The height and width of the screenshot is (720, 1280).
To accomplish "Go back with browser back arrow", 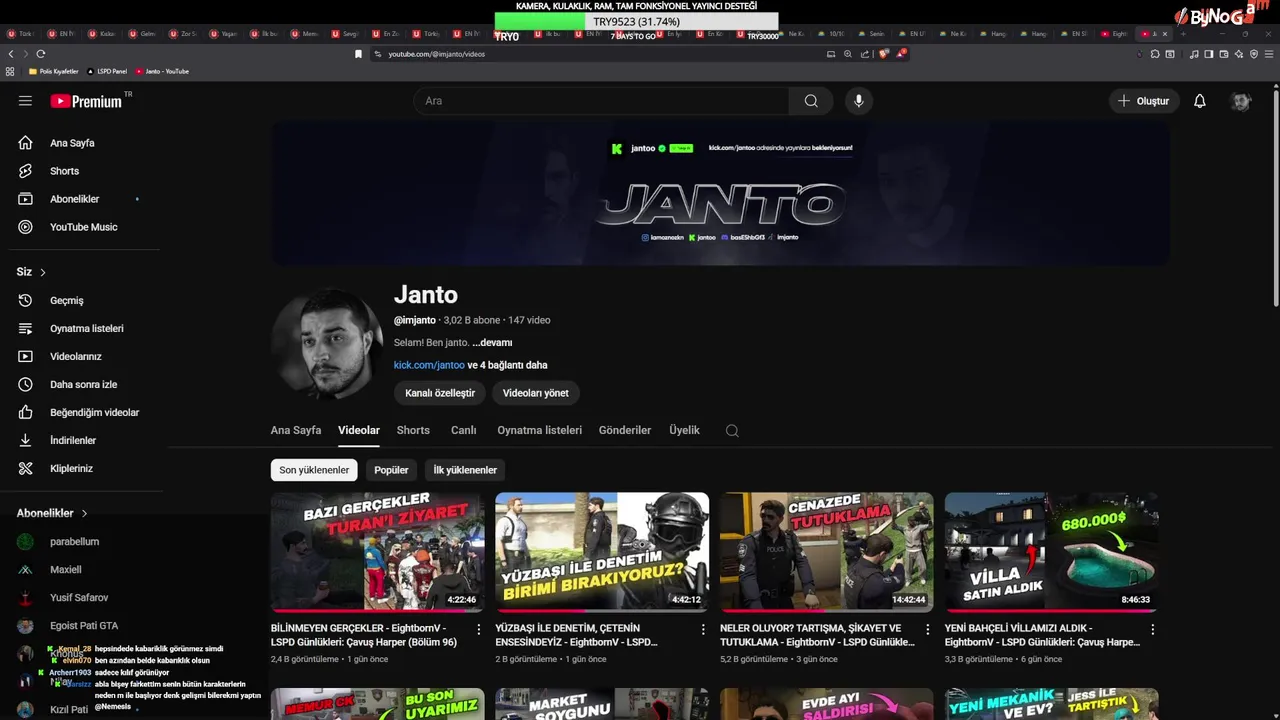I will [11, 54].
